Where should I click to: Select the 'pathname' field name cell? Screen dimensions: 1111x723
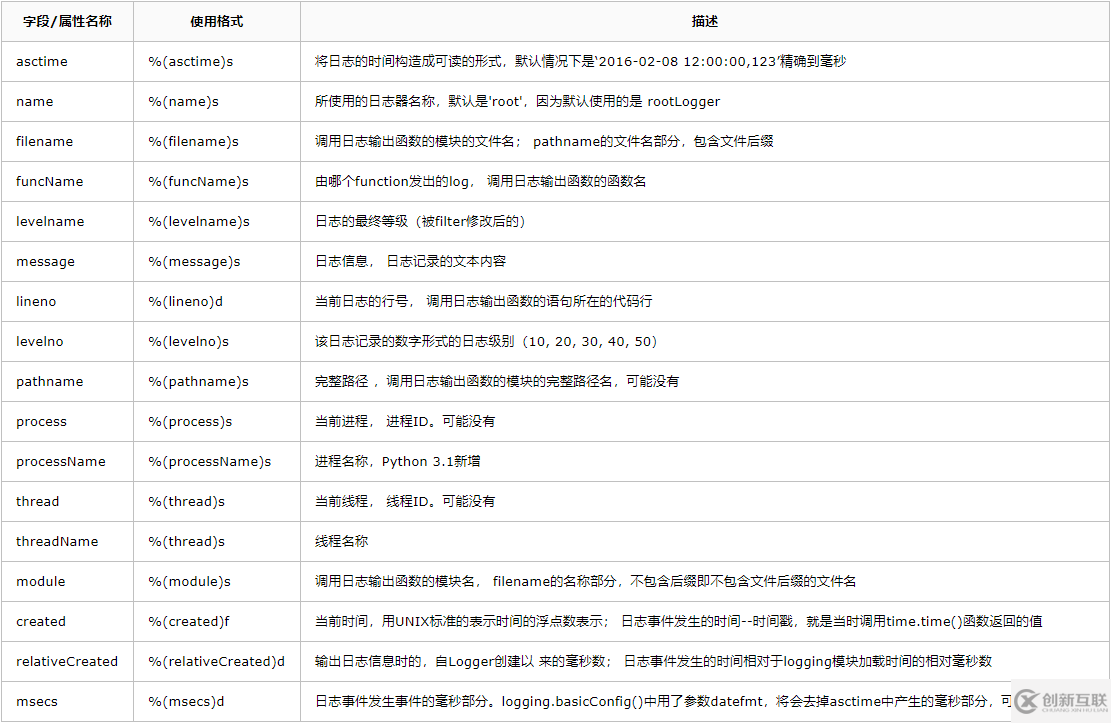tap(67, 382)
